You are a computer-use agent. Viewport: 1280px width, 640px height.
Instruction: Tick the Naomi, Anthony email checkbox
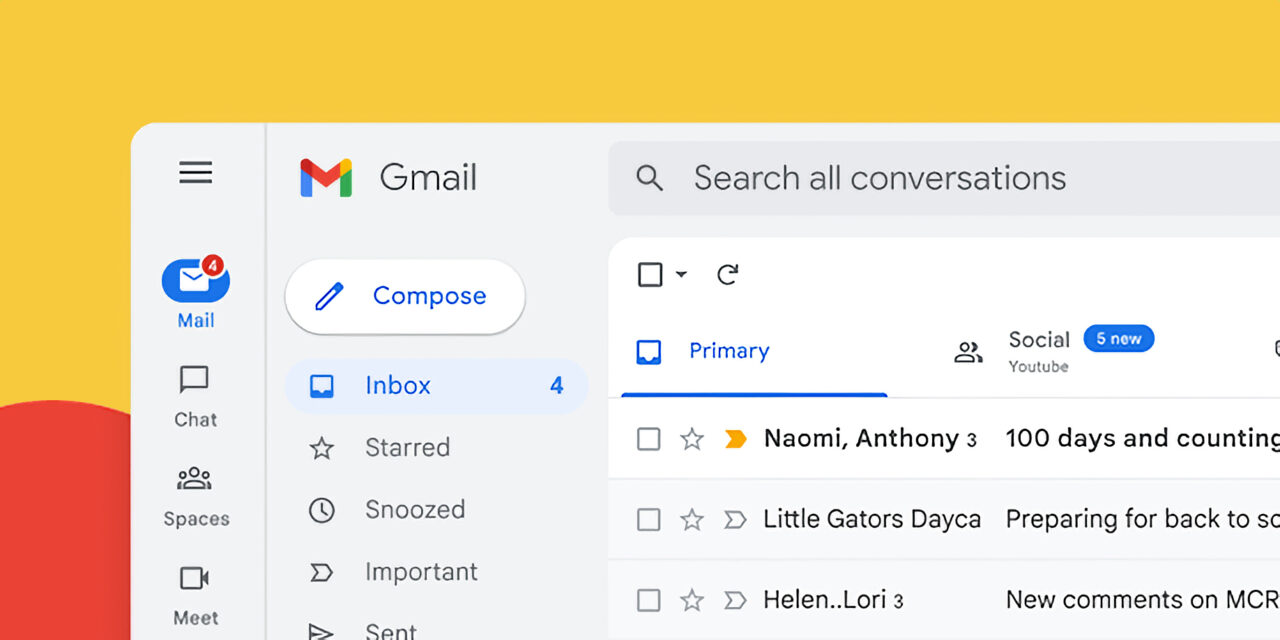pos(649,439)
